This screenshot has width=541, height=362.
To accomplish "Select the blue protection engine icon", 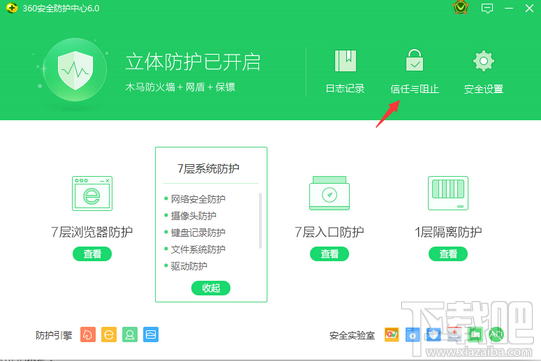I will click(x=151, y=334).
